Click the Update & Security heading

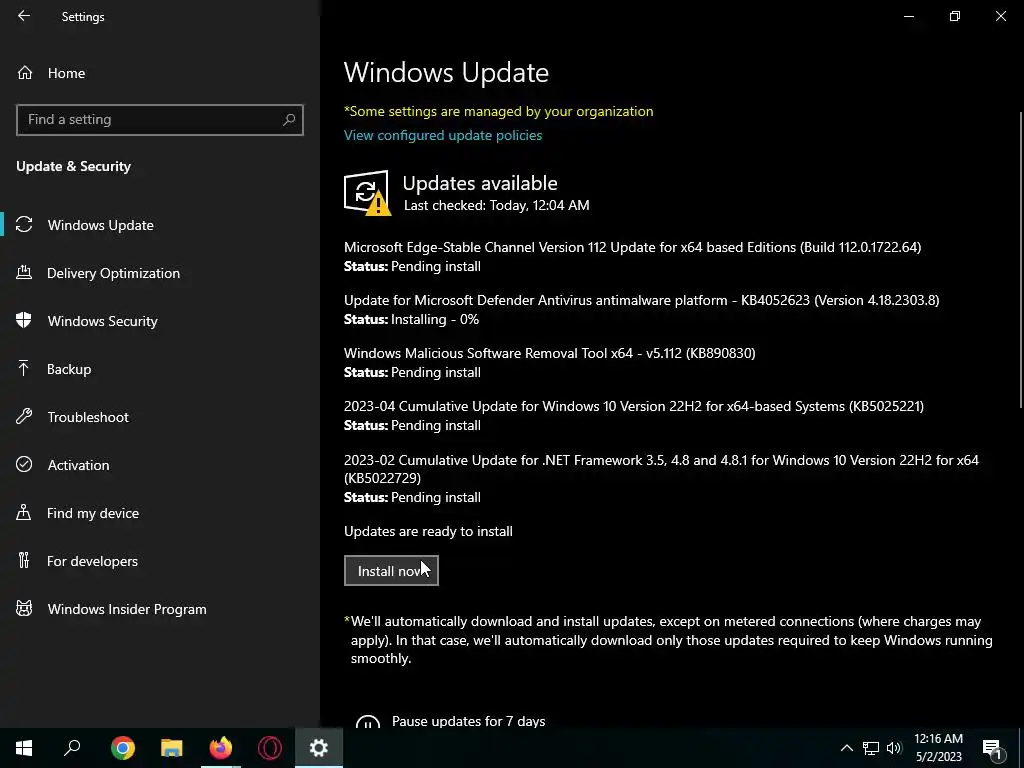pyautogui.click(x=73, y=166)
